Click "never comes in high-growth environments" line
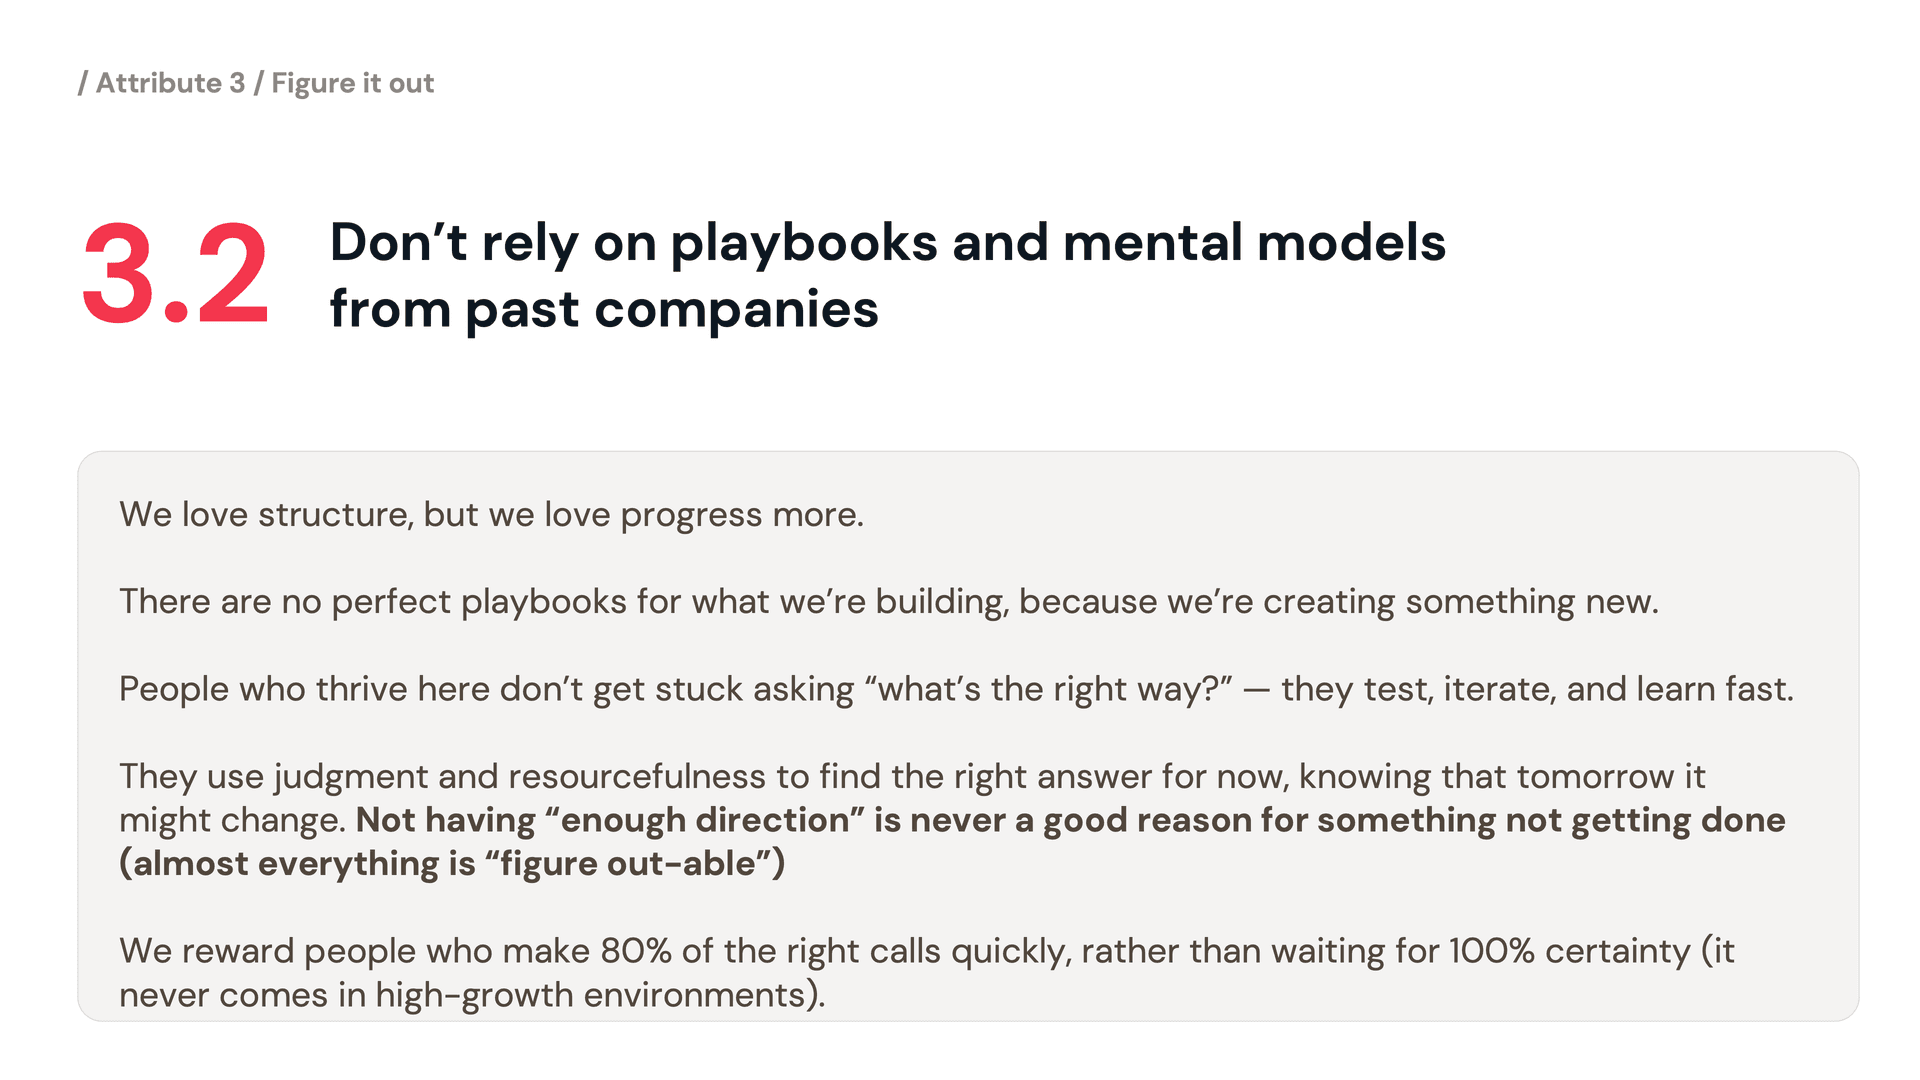Image resolution: width=1920 pixels, height=1080 pixels. coord(471,995)
